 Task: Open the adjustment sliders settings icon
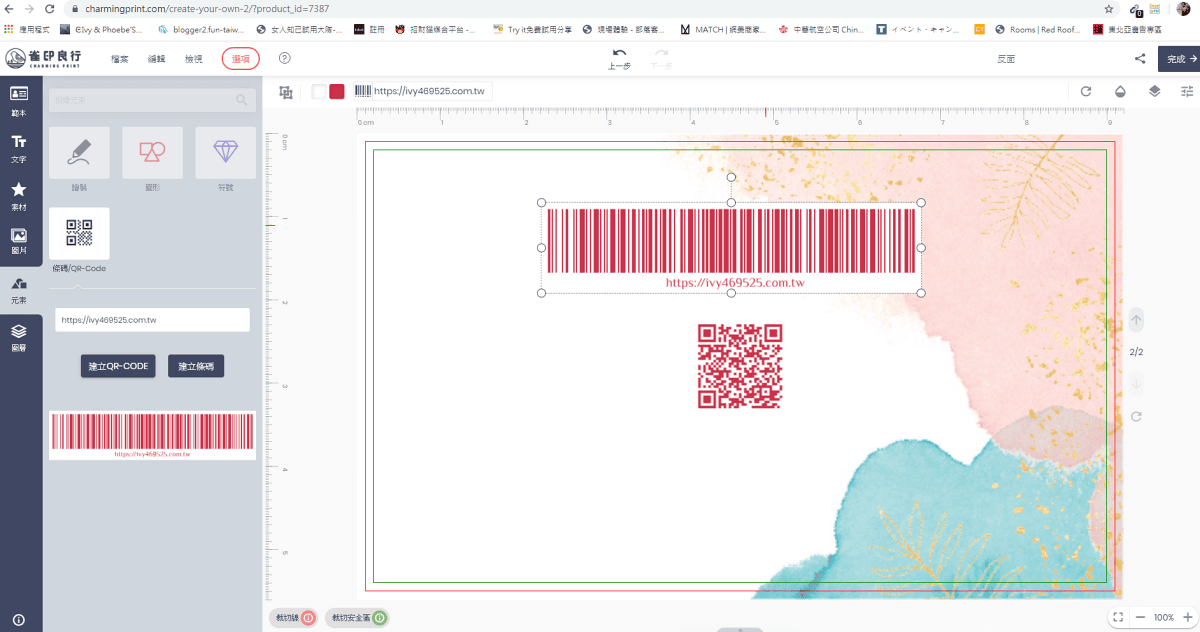tap(1187, 91)
